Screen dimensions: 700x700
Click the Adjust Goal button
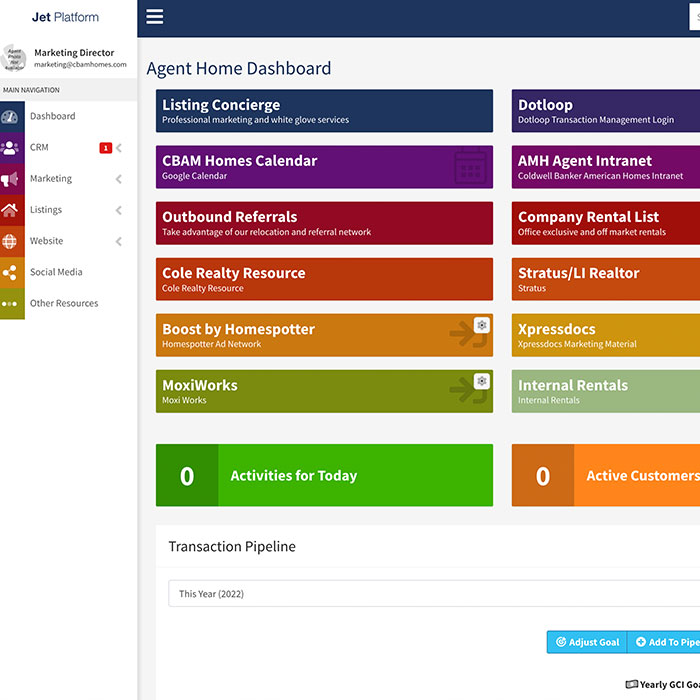pyautogui.click(x=587, y=642)
